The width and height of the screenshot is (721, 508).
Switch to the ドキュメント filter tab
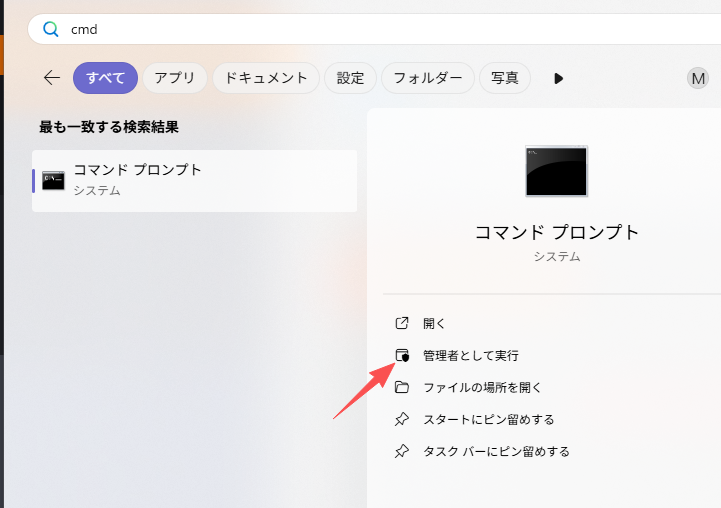(266, 78)
